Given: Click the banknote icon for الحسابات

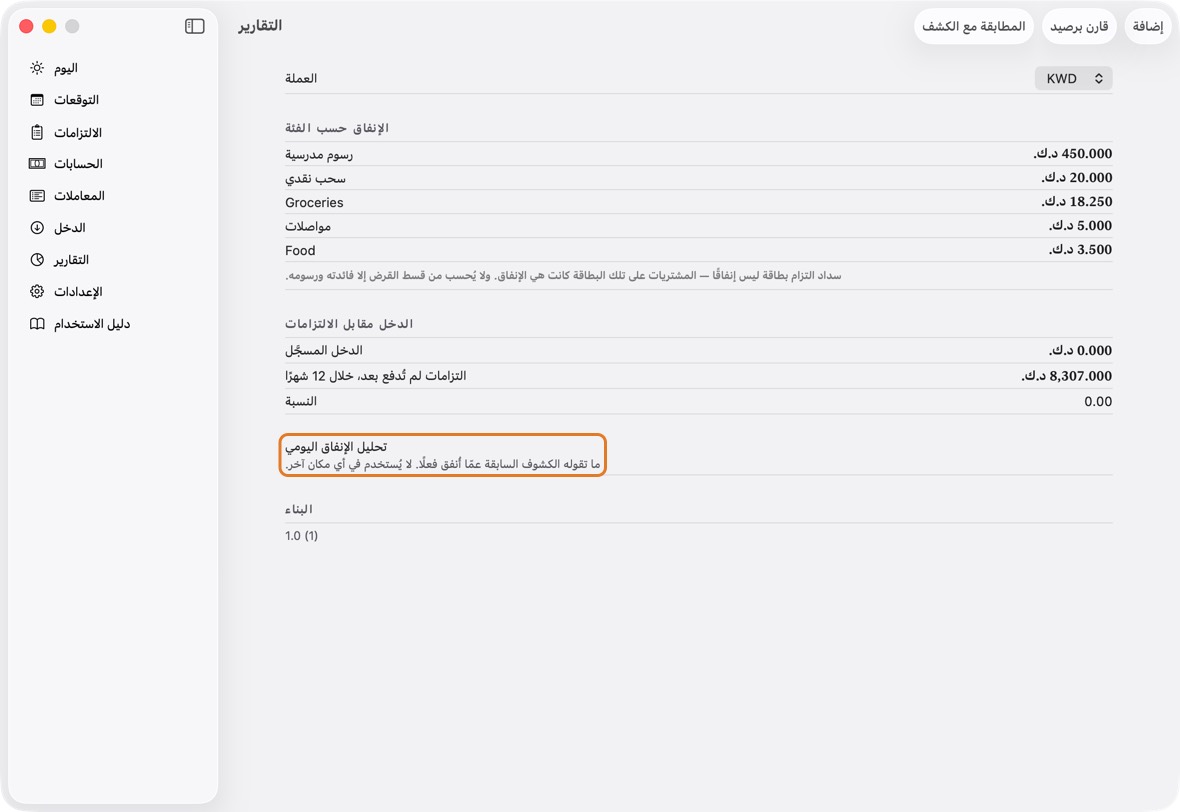Looking at the screenshot, I should (x=37, y=163).
